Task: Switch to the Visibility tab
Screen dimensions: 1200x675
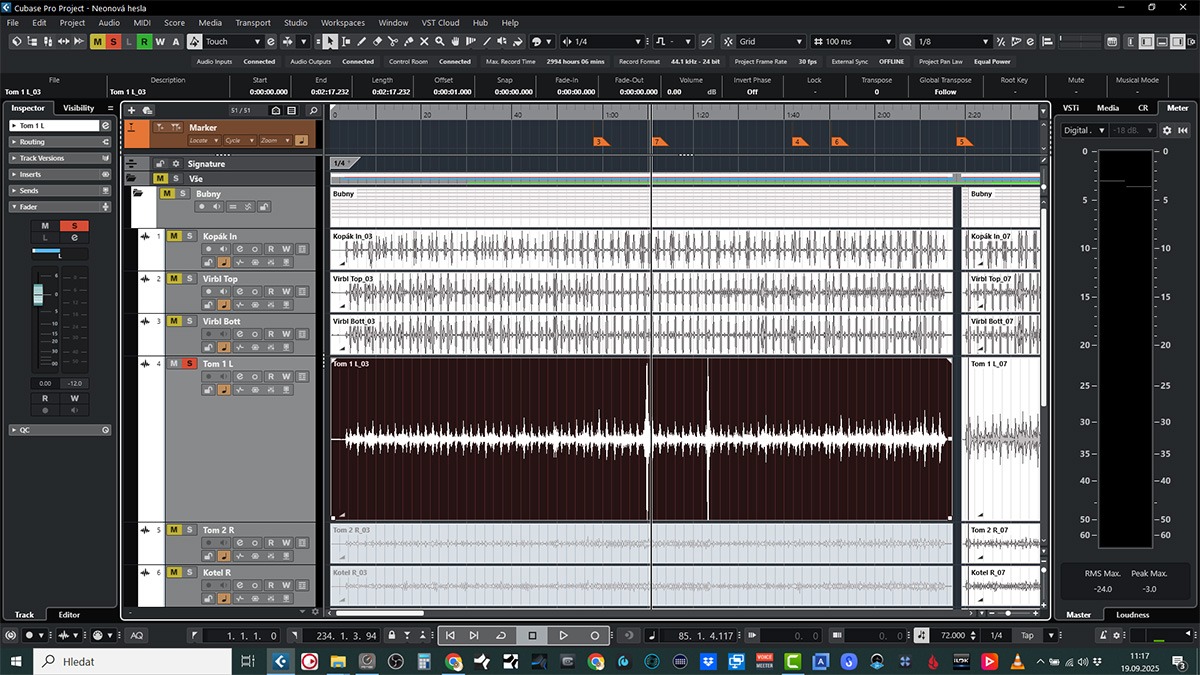Action: (x=78, y=108)
